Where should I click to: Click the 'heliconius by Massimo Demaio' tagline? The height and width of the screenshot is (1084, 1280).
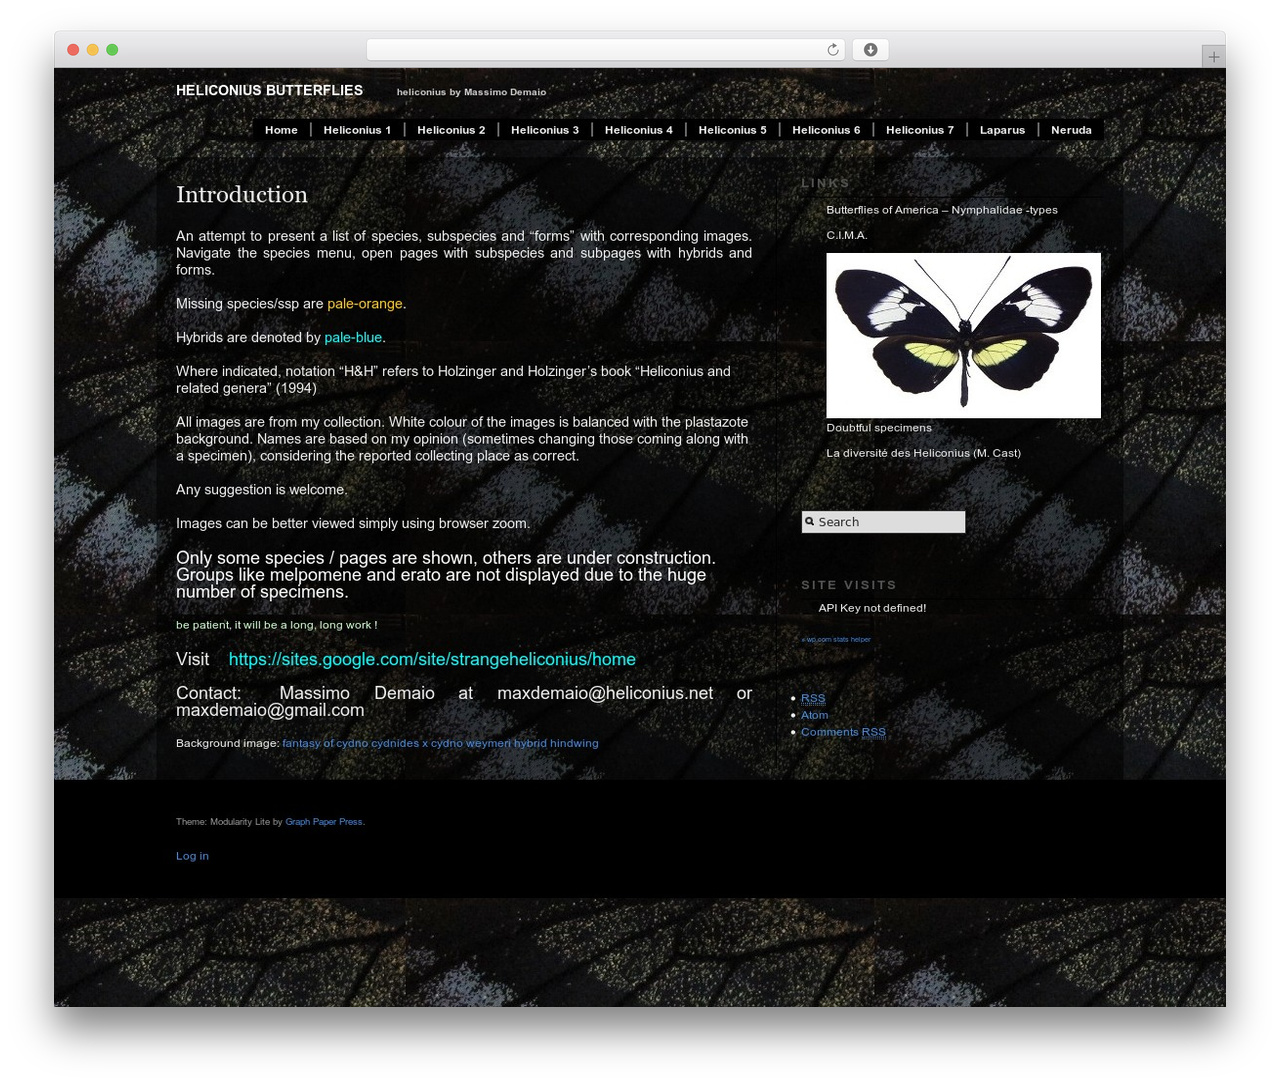[471, 92]
